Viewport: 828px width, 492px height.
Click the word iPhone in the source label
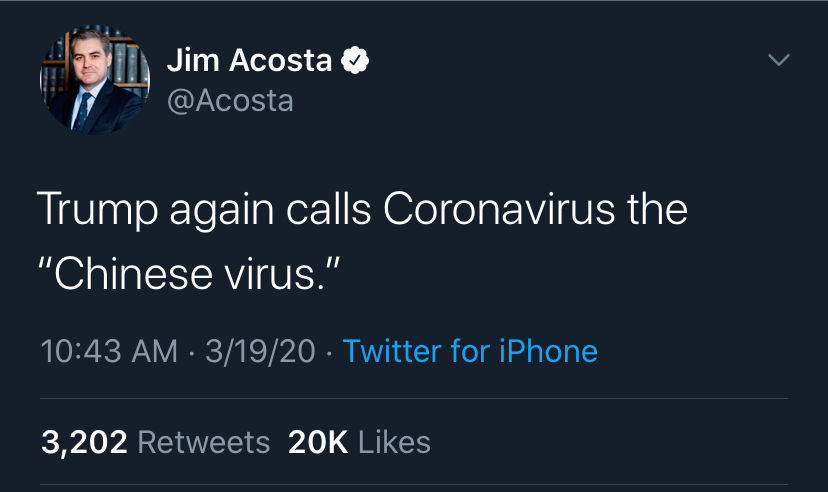point(548,351)
